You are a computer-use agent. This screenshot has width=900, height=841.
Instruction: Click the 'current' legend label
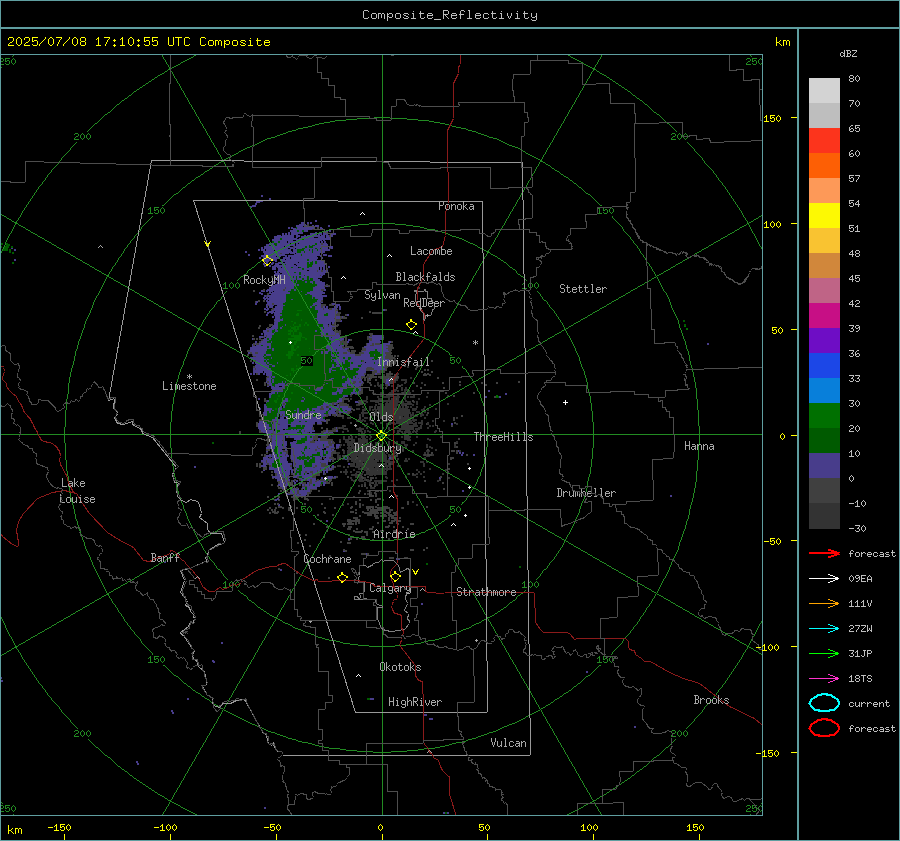tap(869, 703)
